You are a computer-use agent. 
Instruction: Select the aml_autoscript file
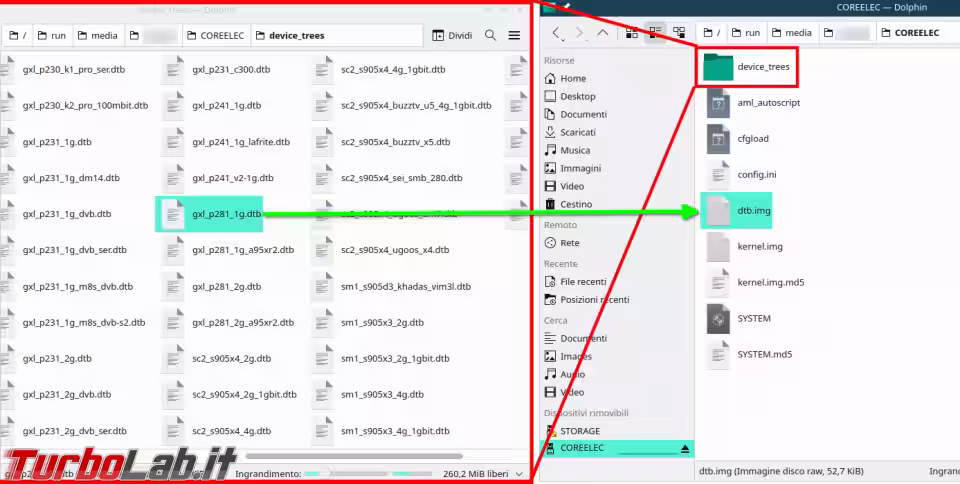click(x=754, y=103)
